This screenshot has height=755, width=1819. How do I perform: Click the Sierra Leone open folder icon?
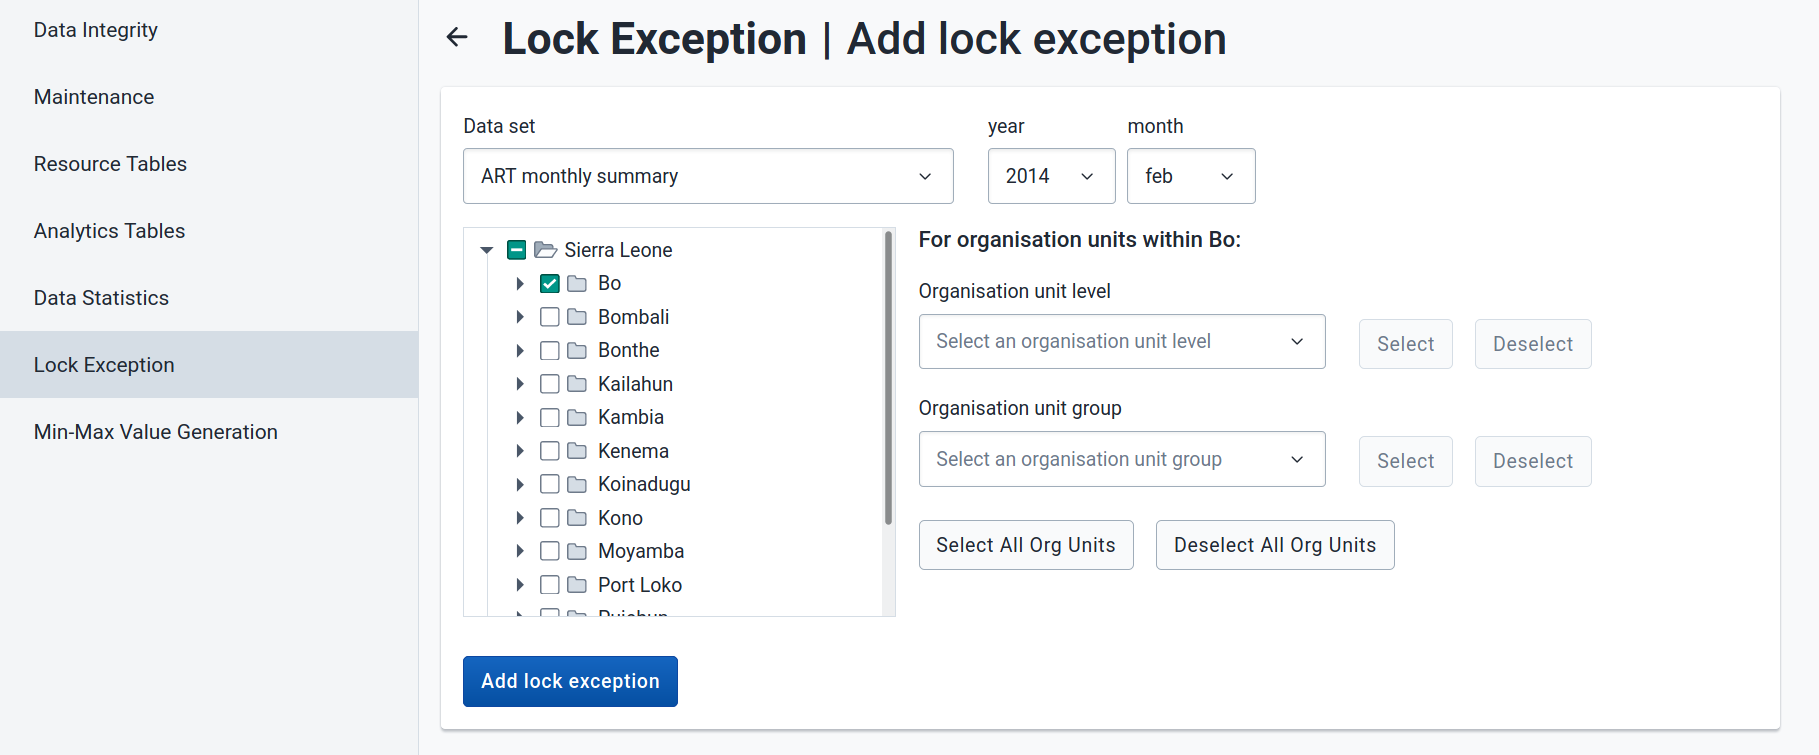tap(545, 250)
